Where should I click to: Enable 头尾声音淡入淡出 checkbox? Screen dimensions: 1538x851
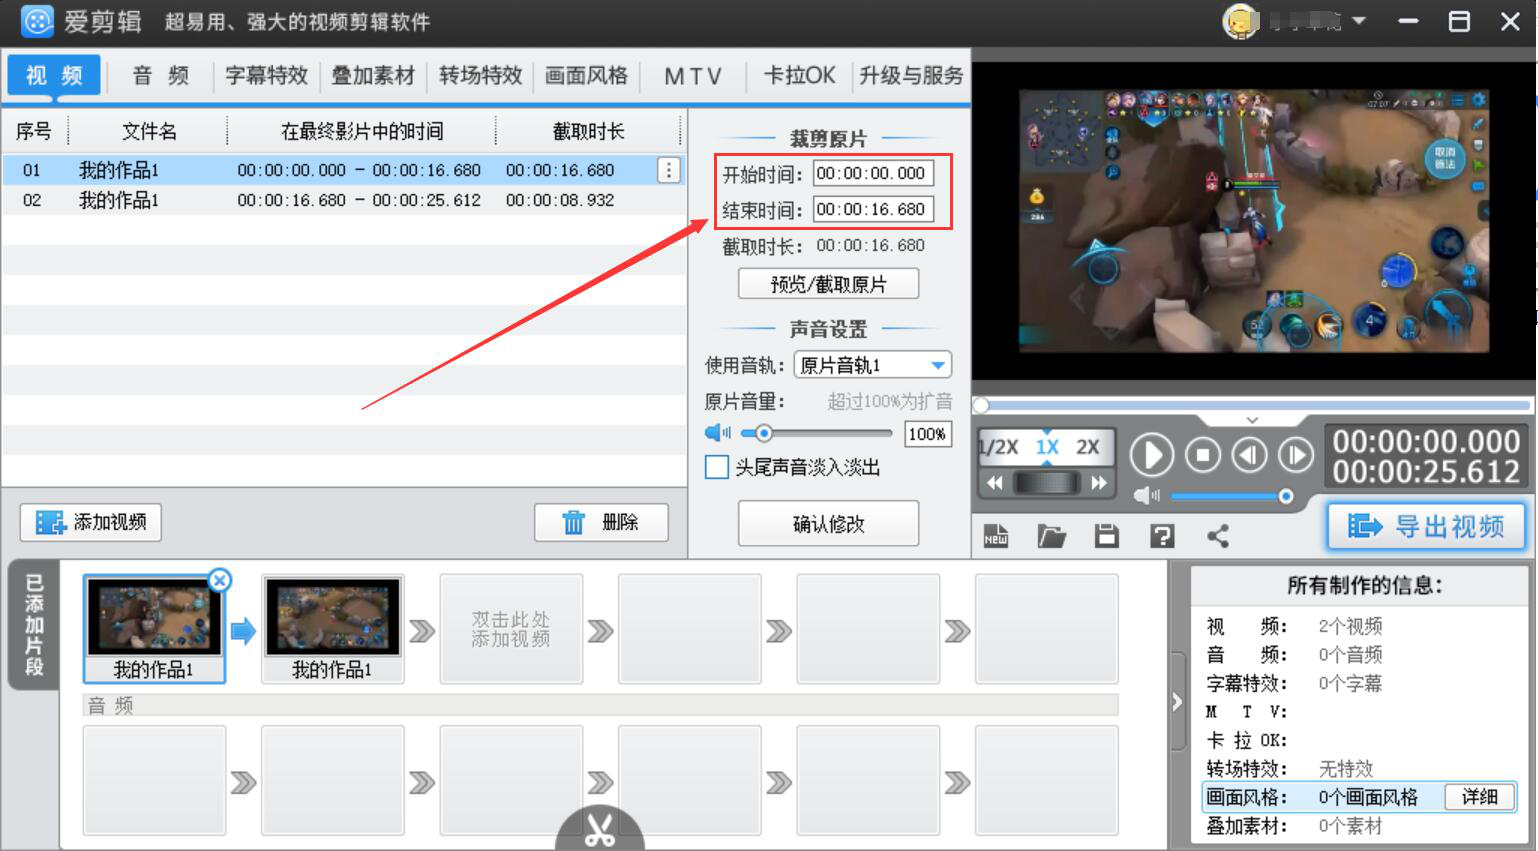pos(717,467)
